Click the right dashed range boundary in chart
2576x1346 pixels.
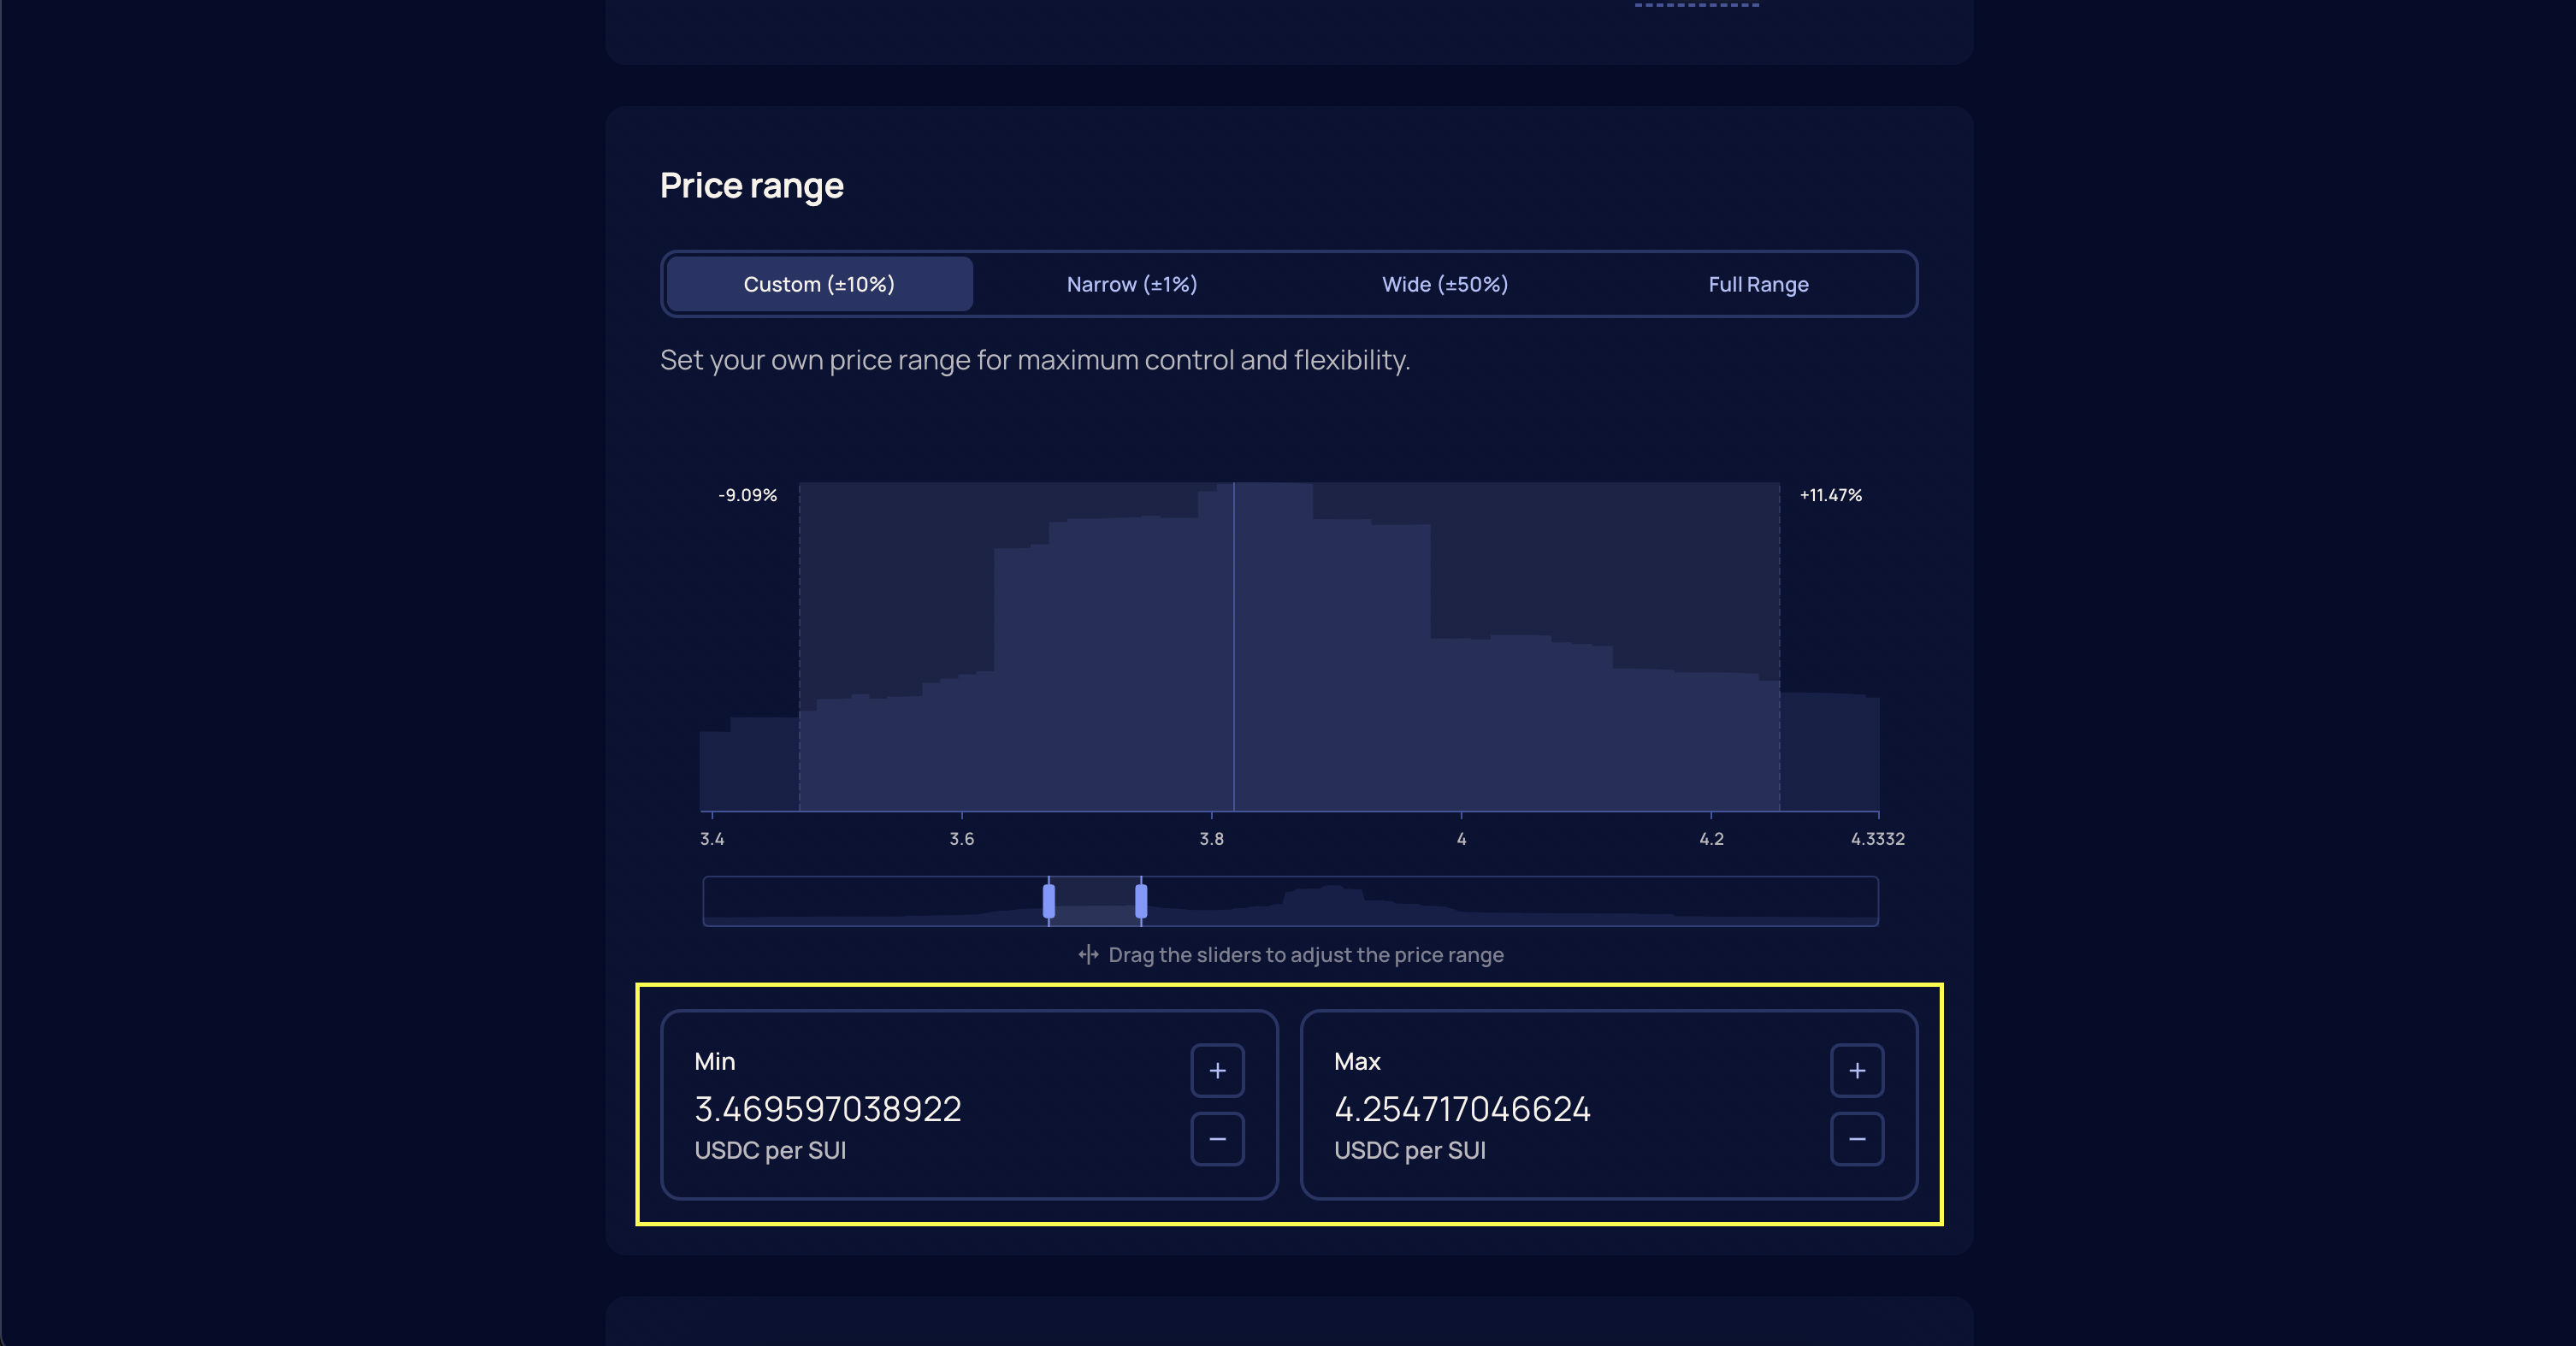click(x=1780, y=600)
